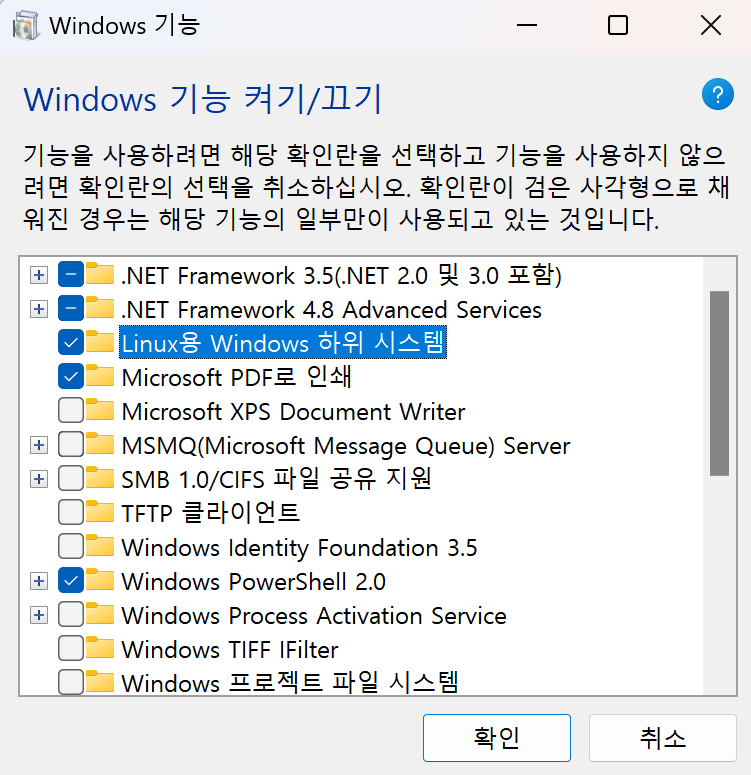This screenshot has width=751, height=775.
Task: Check Windows Identity Foundation 3.5 box
Action: tap(71, 547)
